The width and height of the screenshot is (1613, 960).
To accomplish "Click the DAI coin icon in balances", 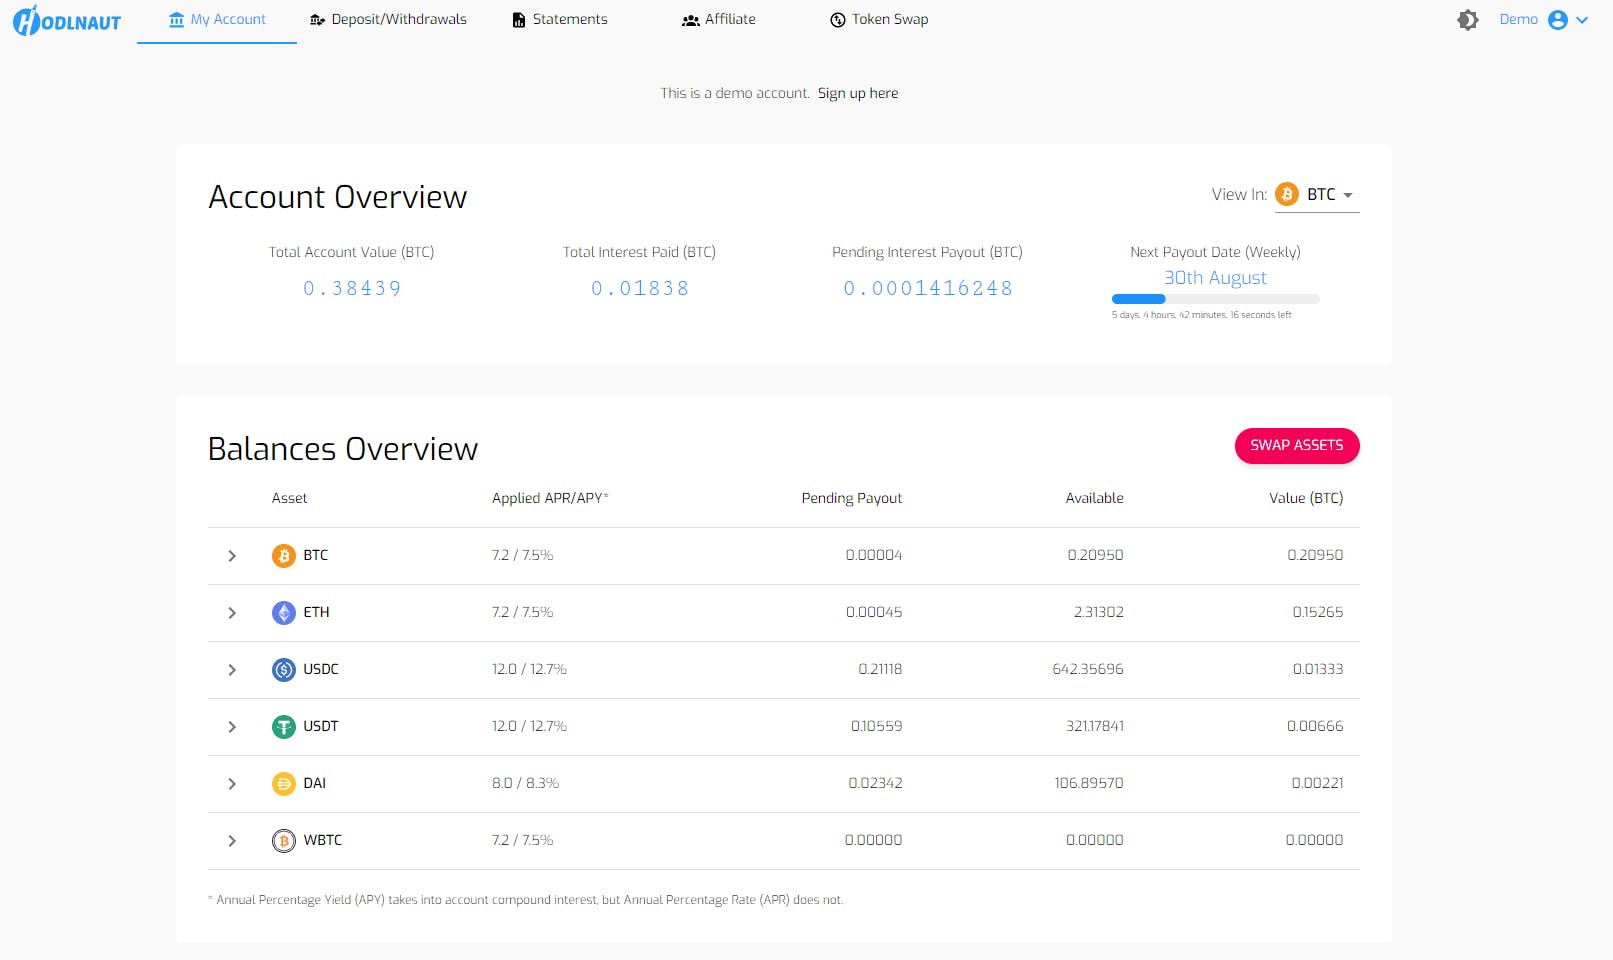I will [284, 784].
